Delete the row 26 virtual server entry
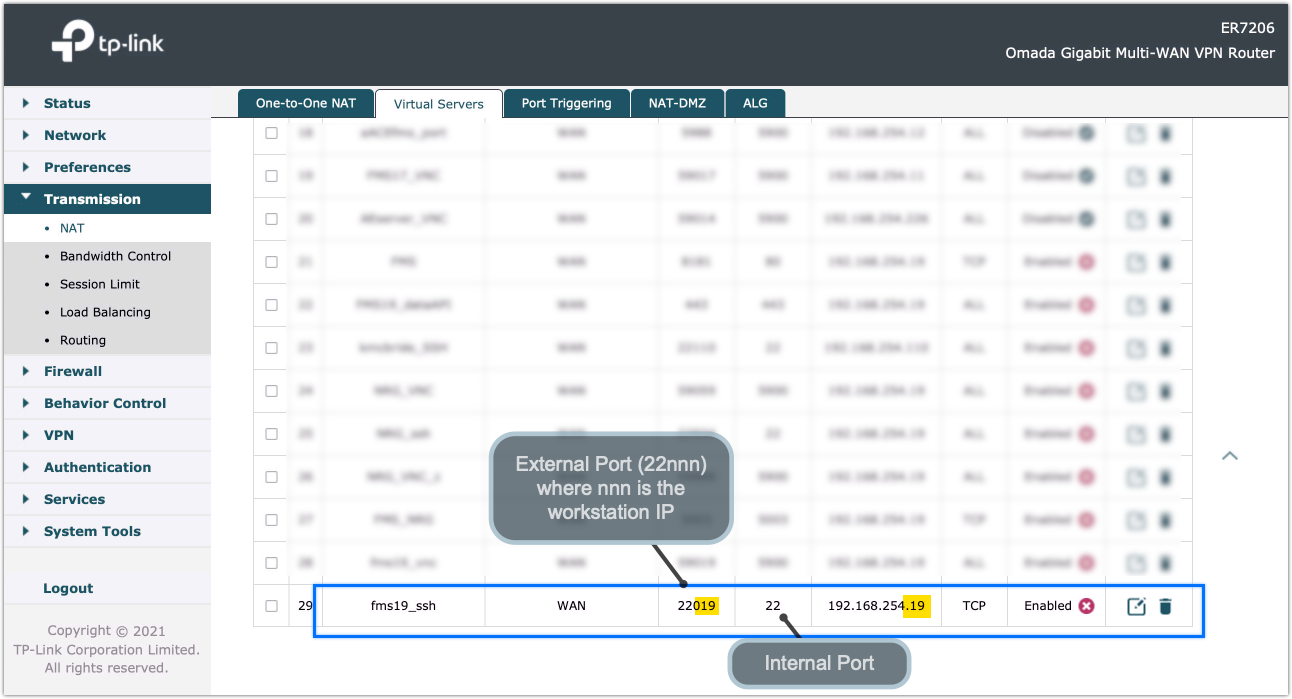The width and height of the screenshot is (1292, 699). (x=1165, y=477)
